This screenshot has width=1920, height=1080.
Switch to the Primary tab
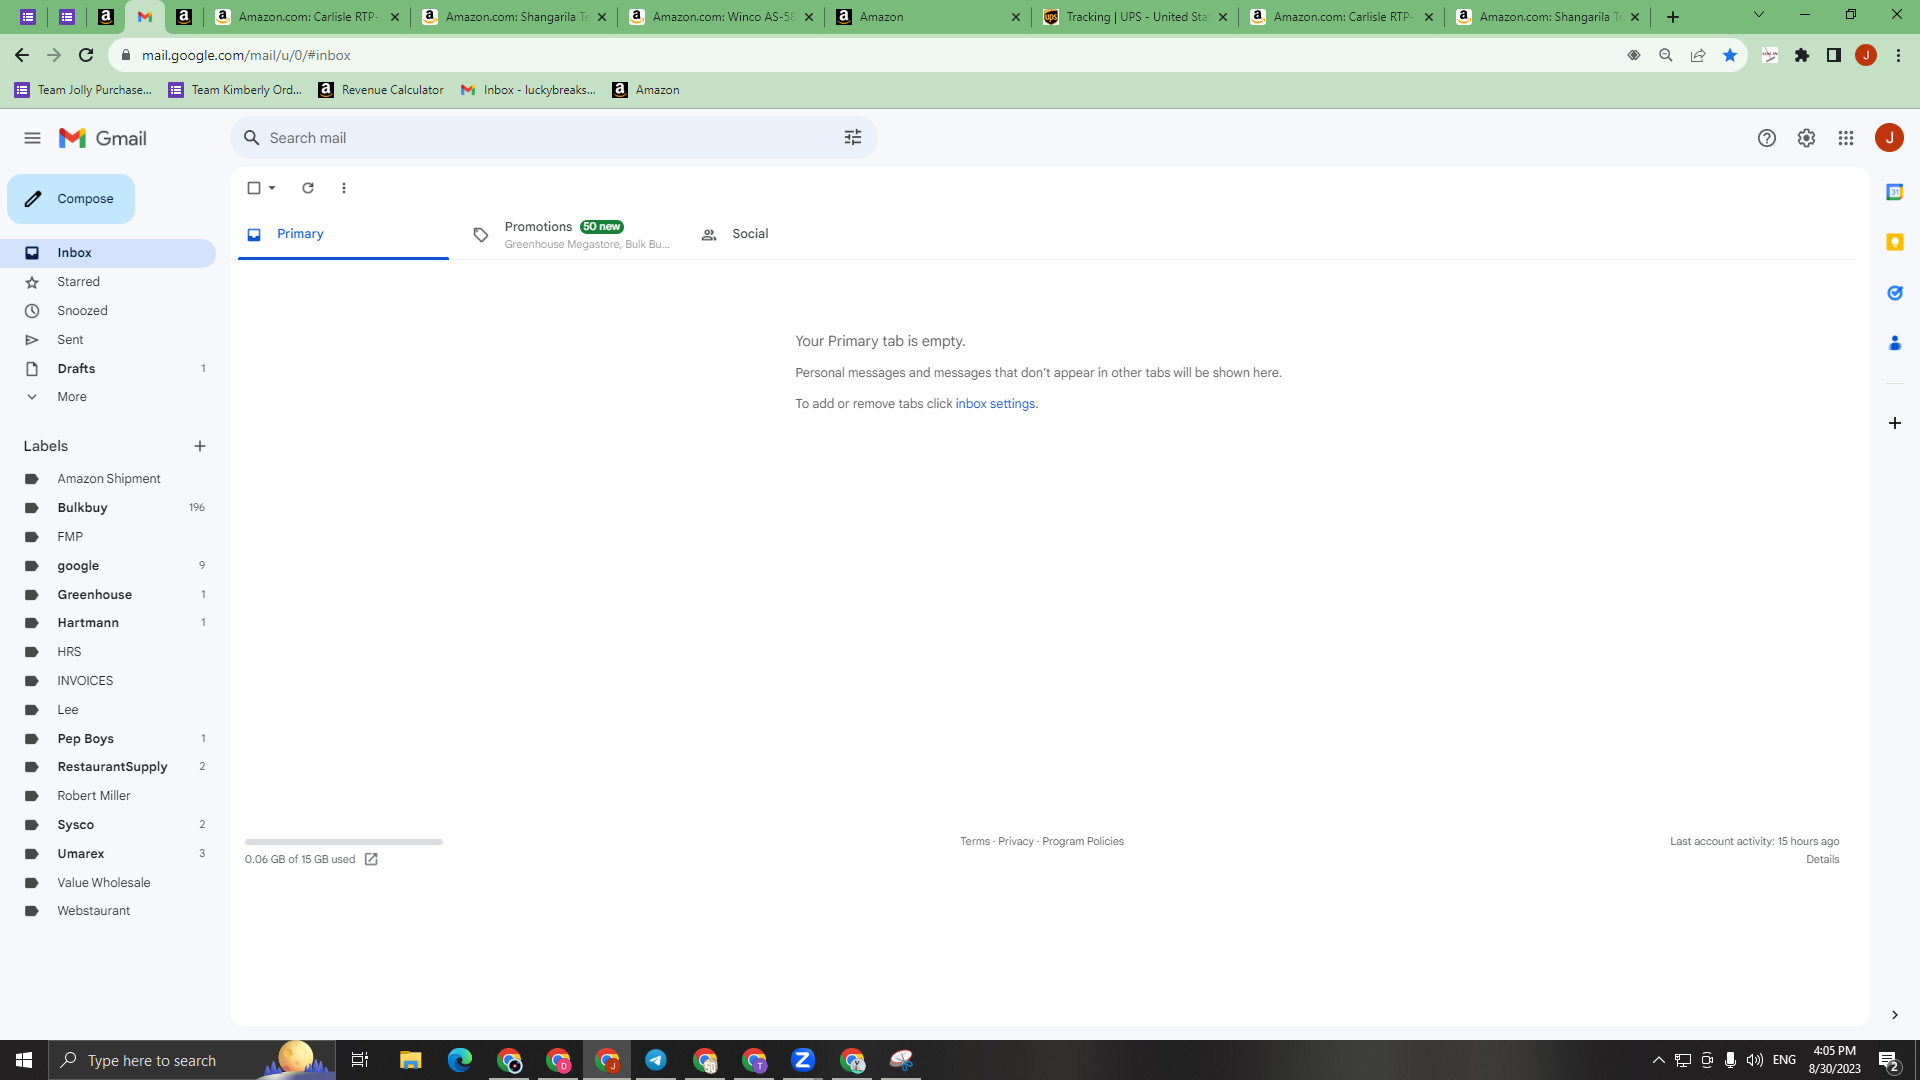(x=343, y=234)
